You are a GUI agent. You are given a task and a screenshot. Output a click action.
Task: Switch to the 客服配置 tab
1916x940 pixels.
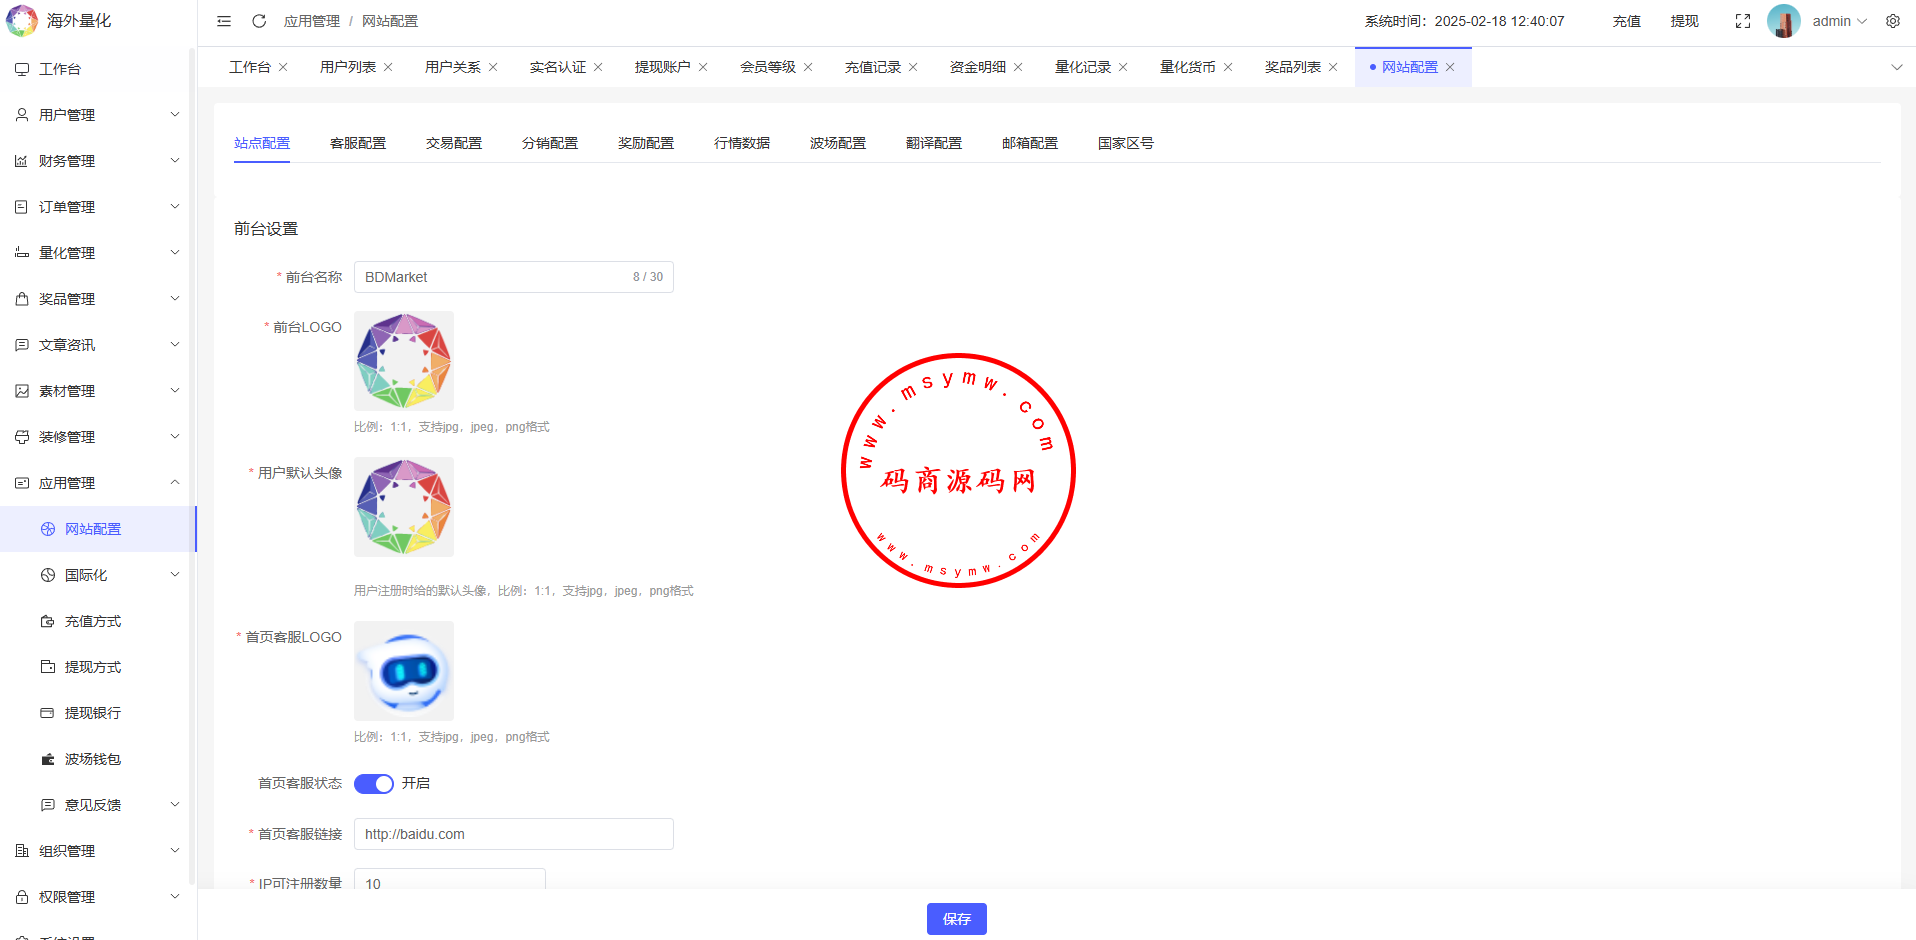(x=358, y=143)
